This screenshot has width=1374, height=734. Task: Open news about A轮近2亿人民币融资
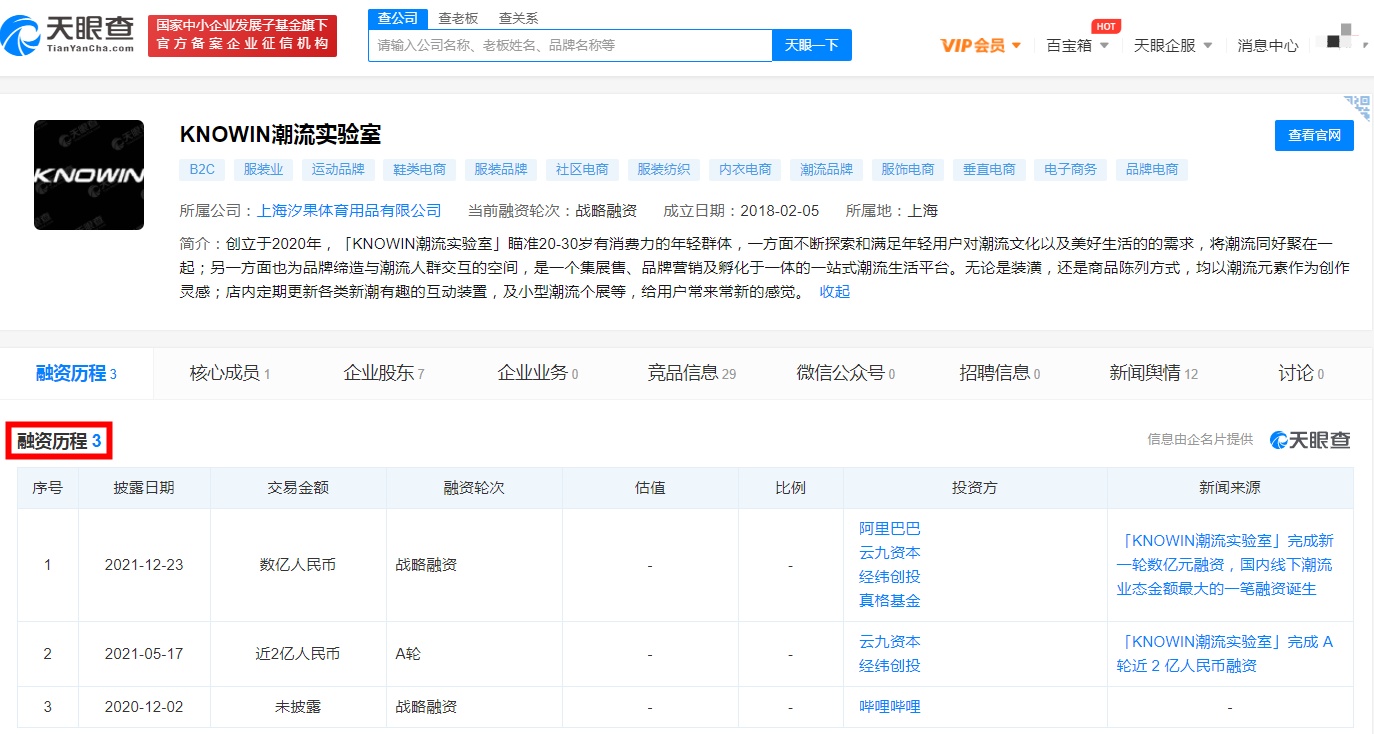point(1225,654)
